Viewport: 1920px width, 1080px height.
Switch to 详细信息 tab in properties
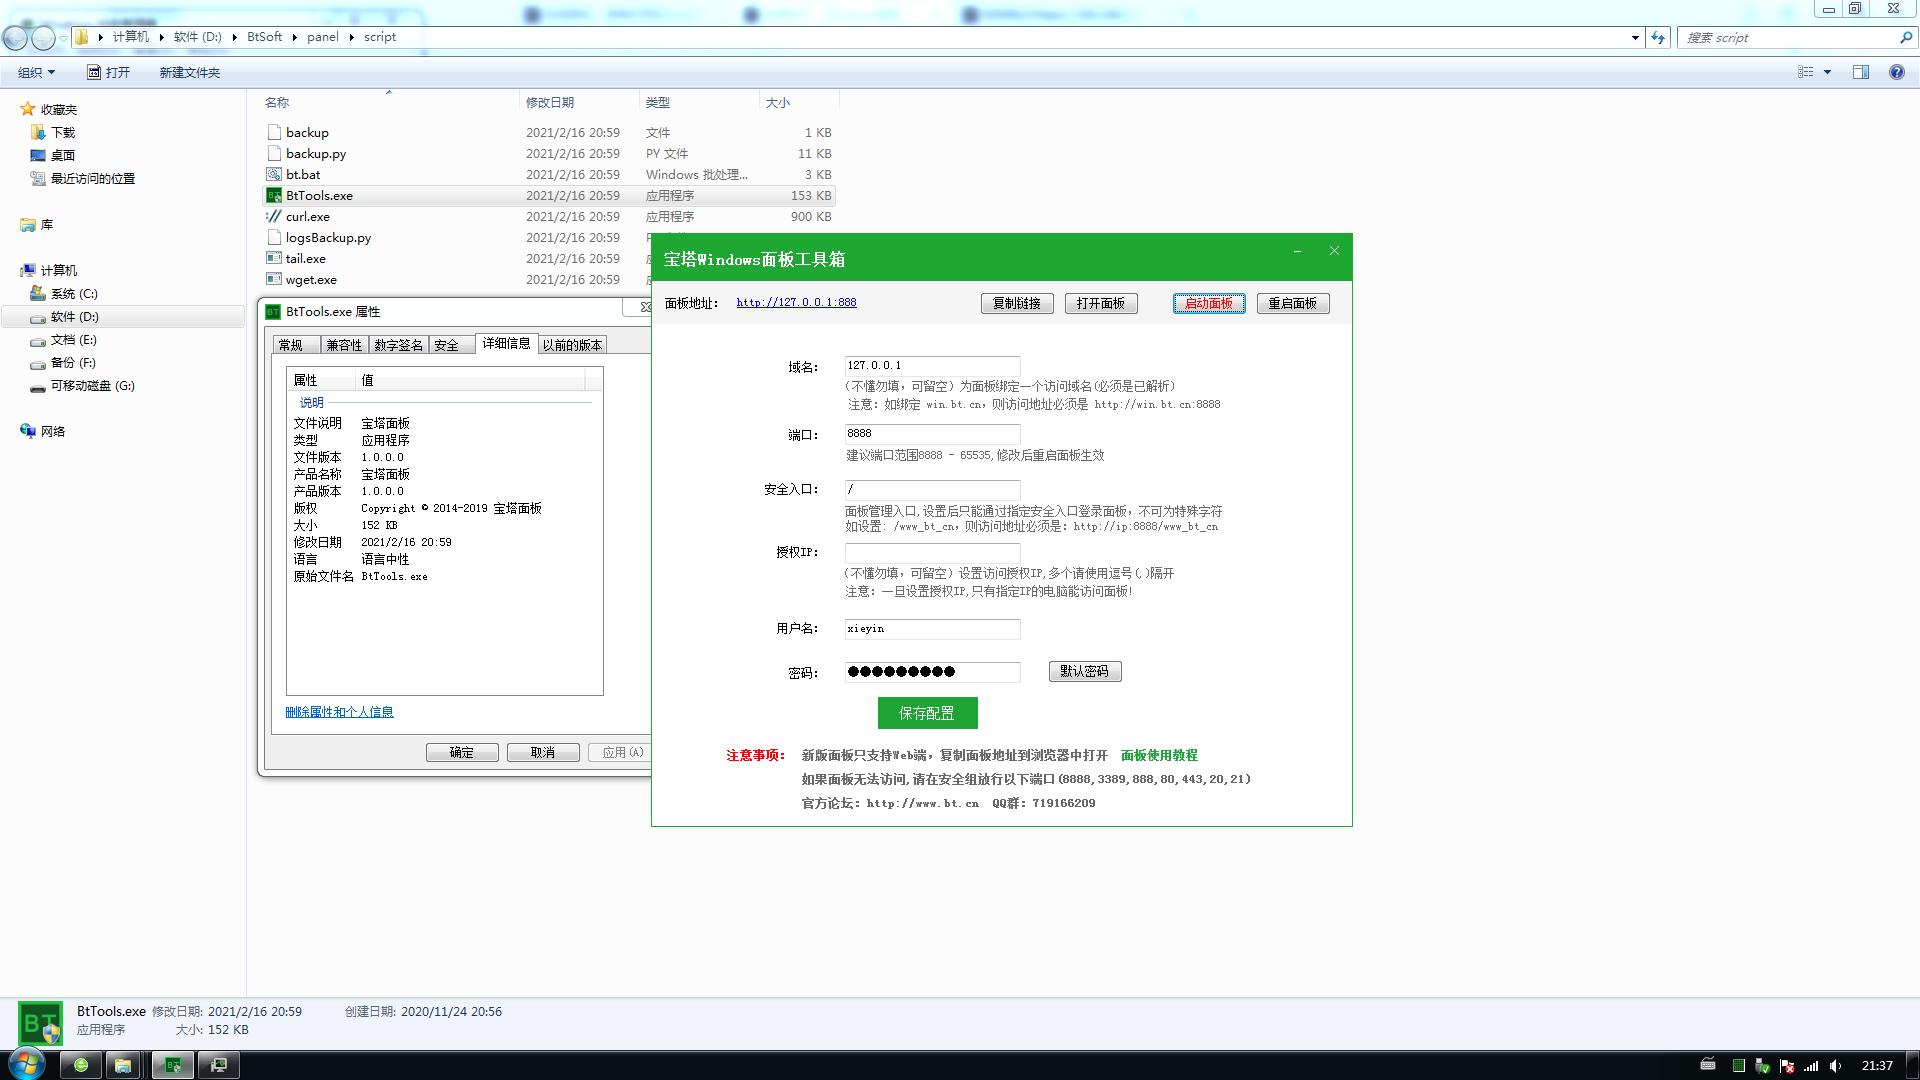pos(507,343)
